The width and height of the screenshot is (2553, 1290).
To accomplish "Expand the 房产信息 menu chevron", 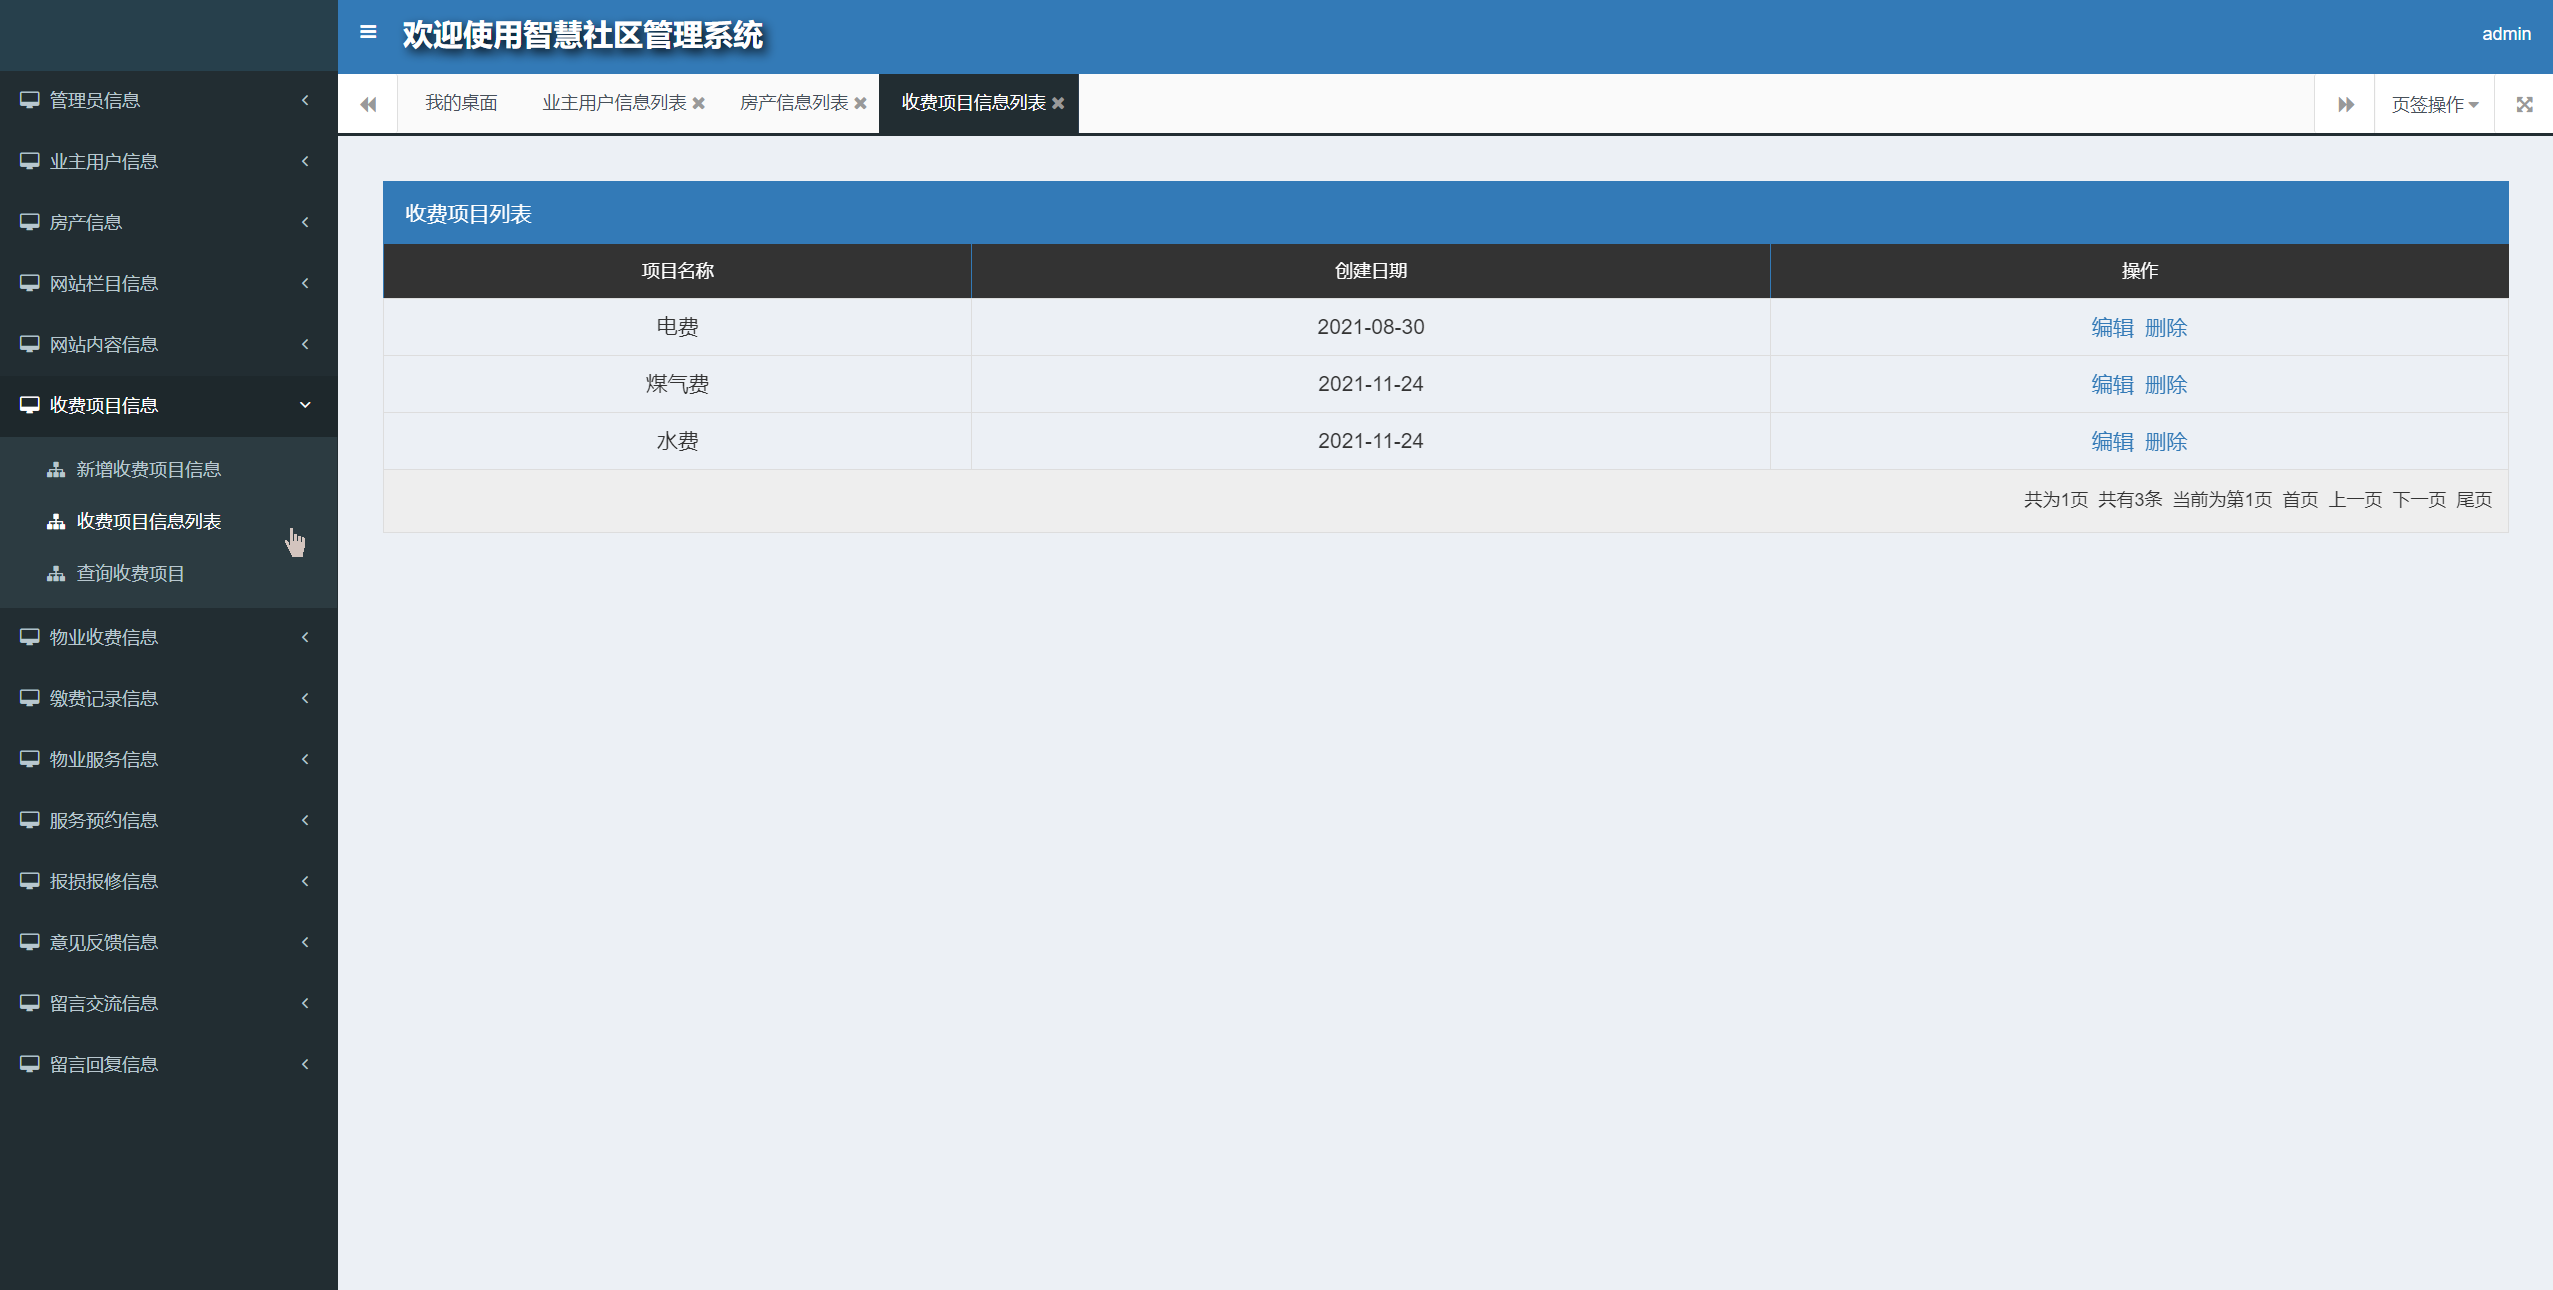I will tap(305, 222).
